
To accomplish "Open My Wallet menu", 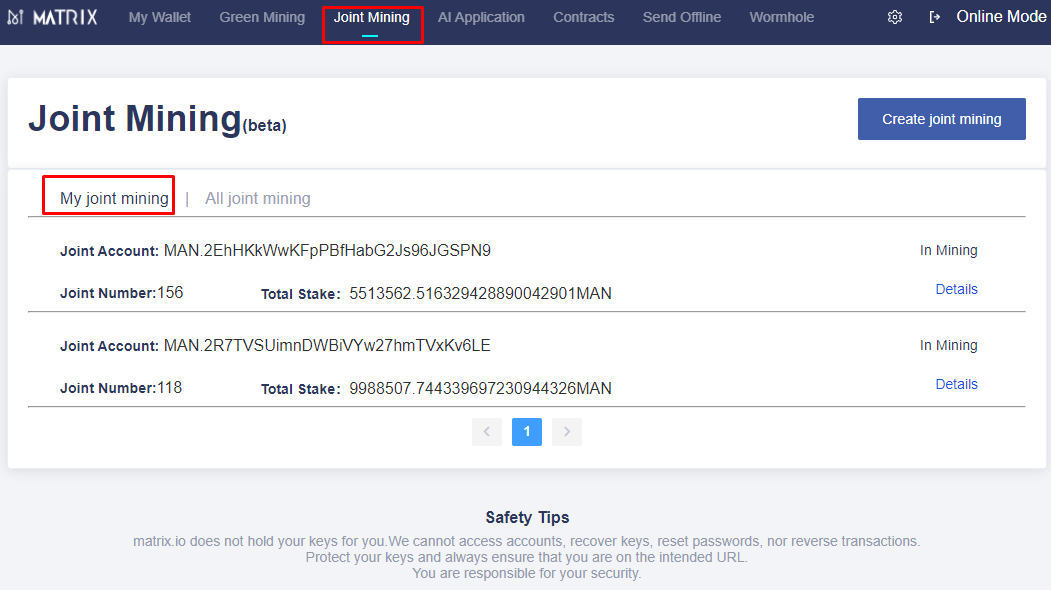I will tap(160, 17).
